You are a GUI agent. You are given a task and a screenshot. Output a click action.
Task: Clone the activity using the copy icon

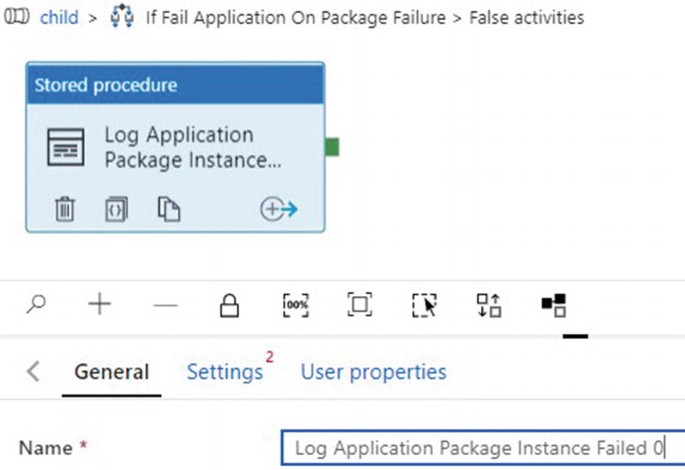pyautogui.click(x=169, y=209)
